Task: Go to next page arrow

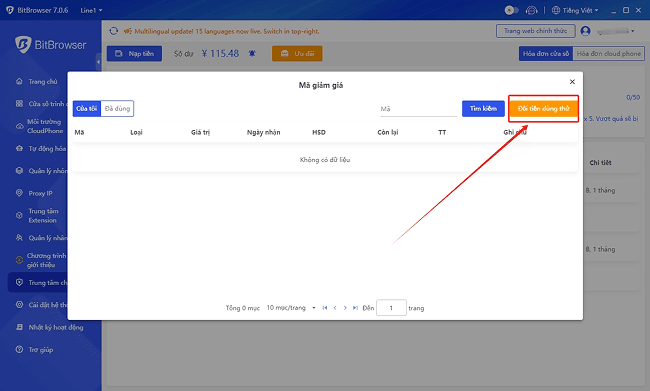Action: 345,308
